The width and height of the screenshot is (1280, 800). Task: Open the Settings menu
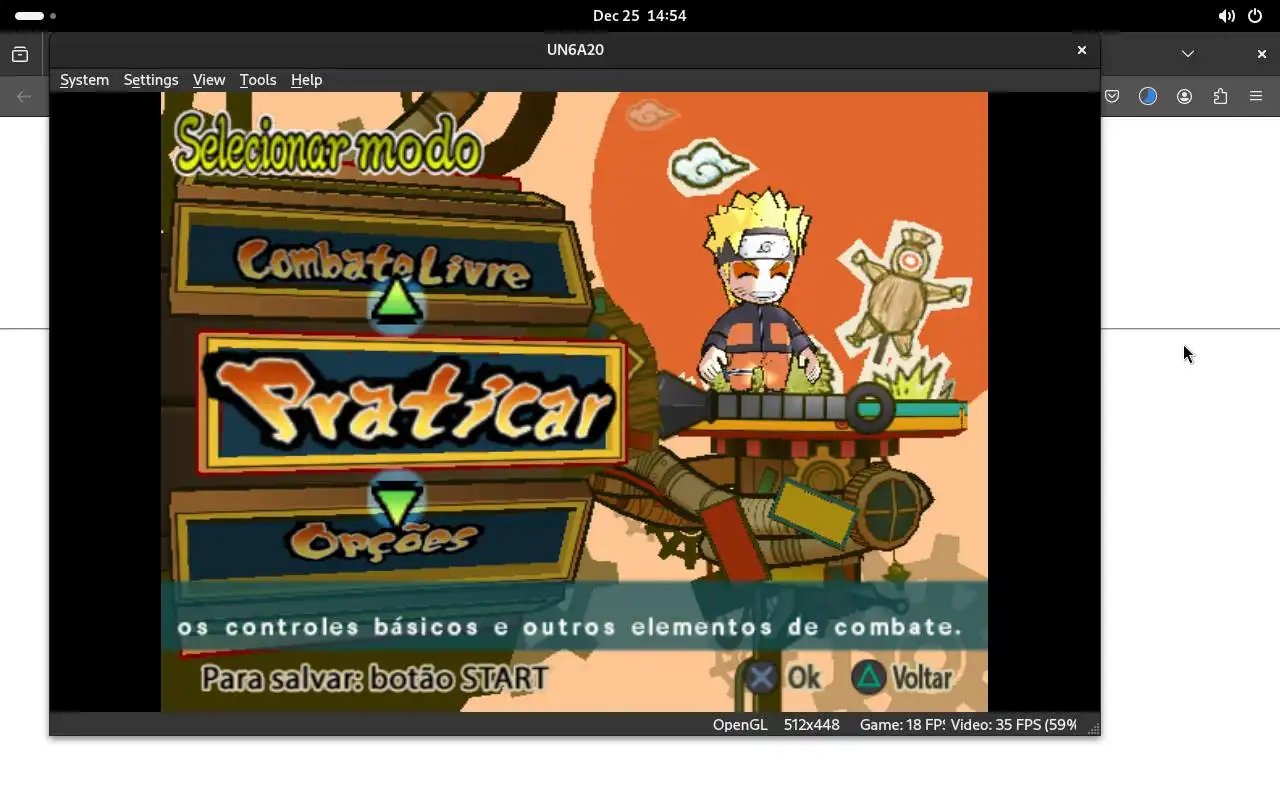coord(151,80)
